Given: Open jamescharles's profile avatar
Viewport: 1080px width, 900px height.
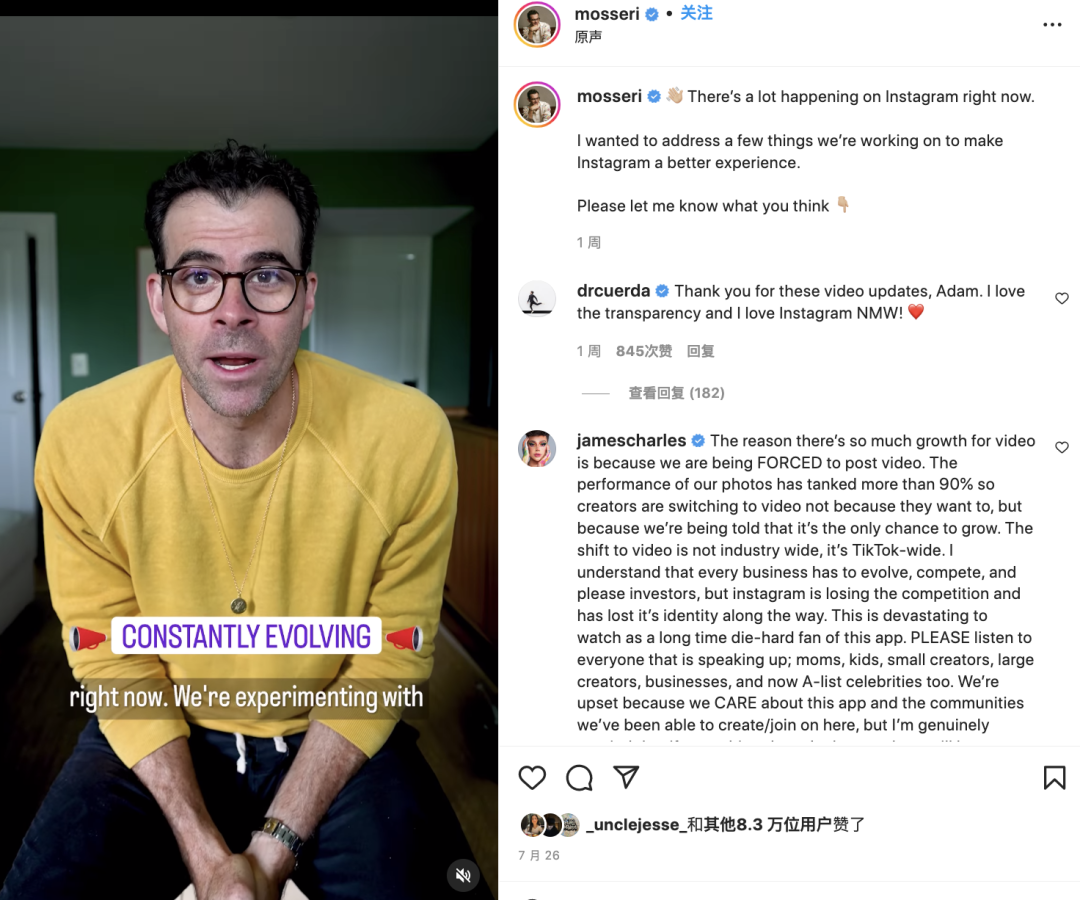Looking at the screenshot, I should (x=537, y=449).
